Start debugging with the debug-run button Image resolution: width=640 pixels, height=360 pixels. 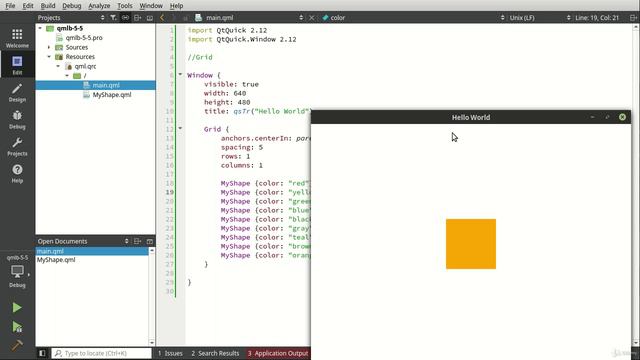(x=17, y=327)
